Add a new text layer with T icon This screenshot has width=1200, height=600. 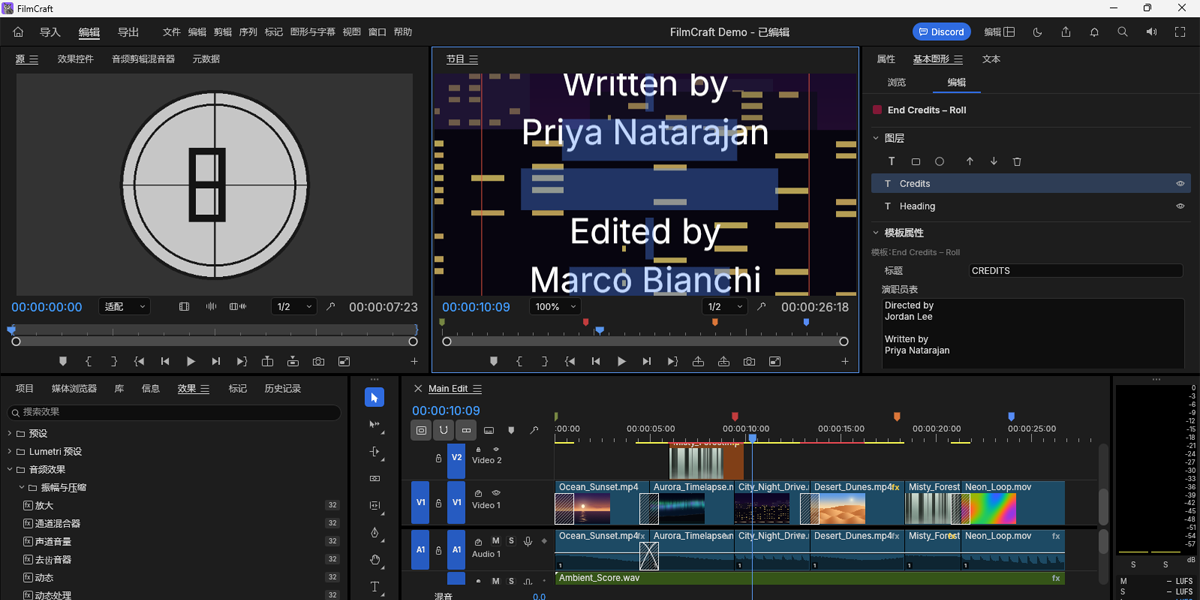pos(892,161)
